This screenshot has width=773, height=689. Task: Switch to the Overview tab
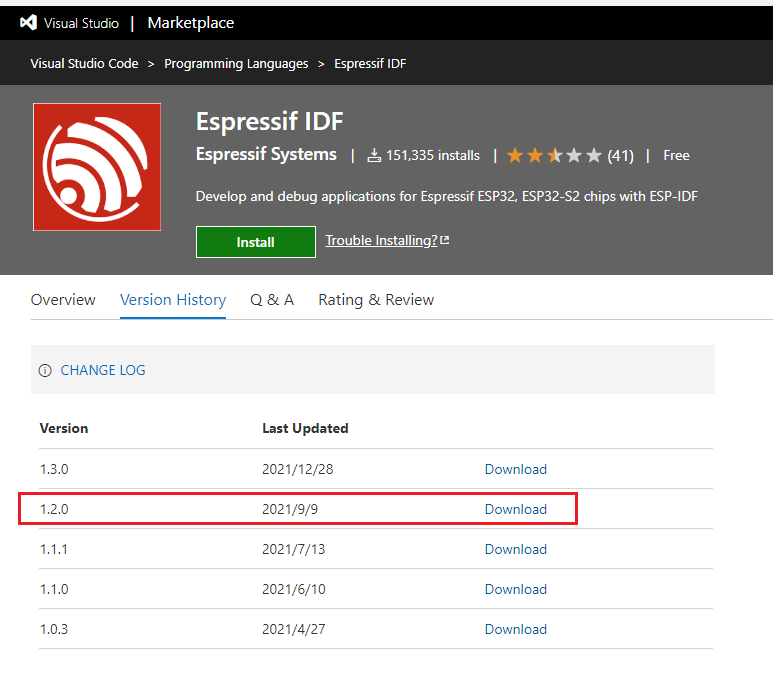pyautogui.click(x=63, y=300)
